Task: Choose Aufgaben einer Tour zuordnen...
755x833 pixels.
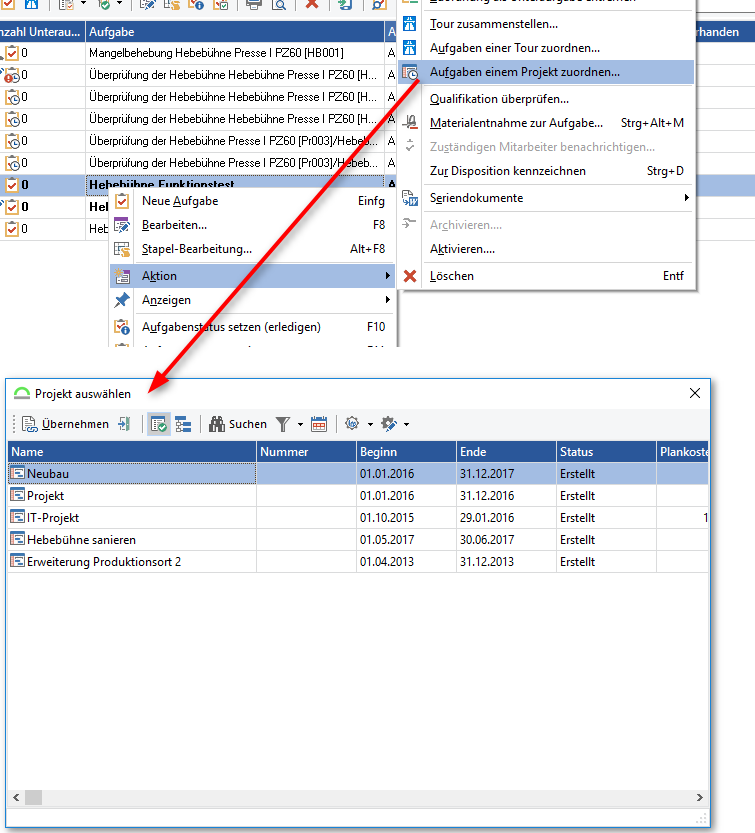Action: point(546,48)
